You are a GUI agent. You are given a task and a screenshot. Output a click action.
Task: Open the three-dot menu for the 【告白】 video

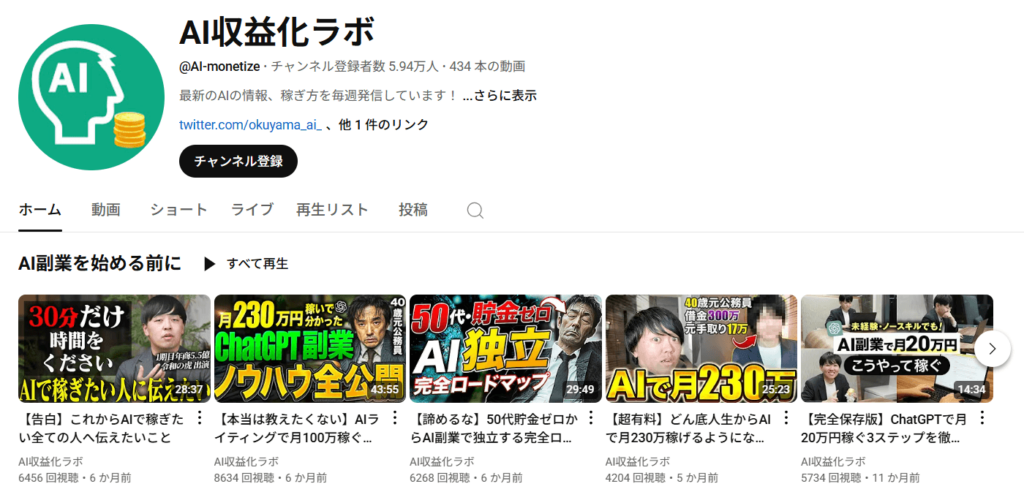[x=200, y=418]
